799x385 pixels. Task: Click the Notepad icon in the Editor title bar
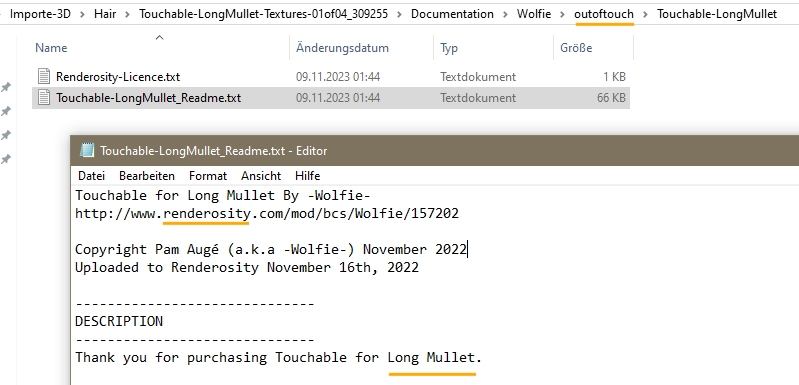(87, 150)
